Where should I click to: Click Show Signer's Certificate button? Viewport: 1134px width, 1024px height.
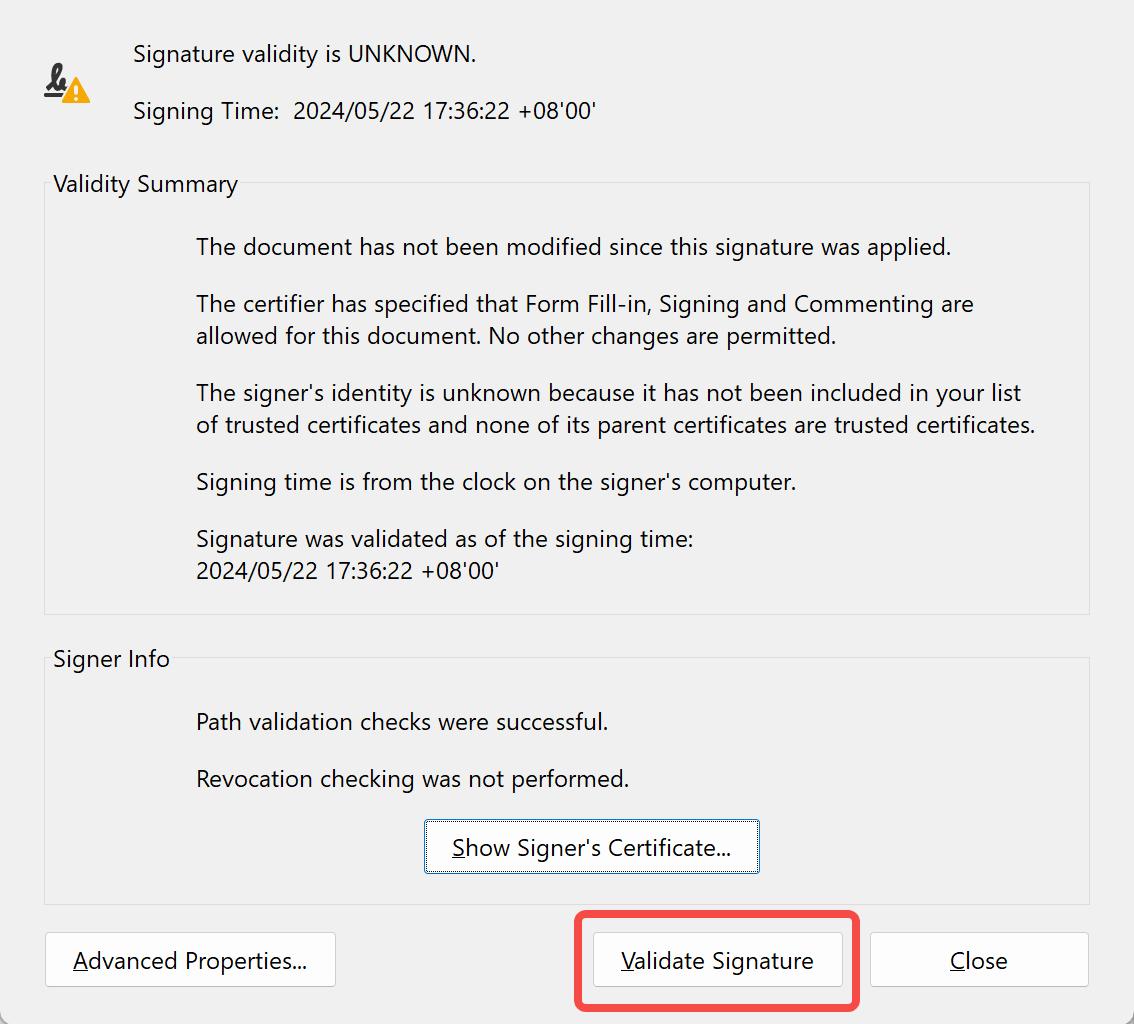(x=591, y=848)
